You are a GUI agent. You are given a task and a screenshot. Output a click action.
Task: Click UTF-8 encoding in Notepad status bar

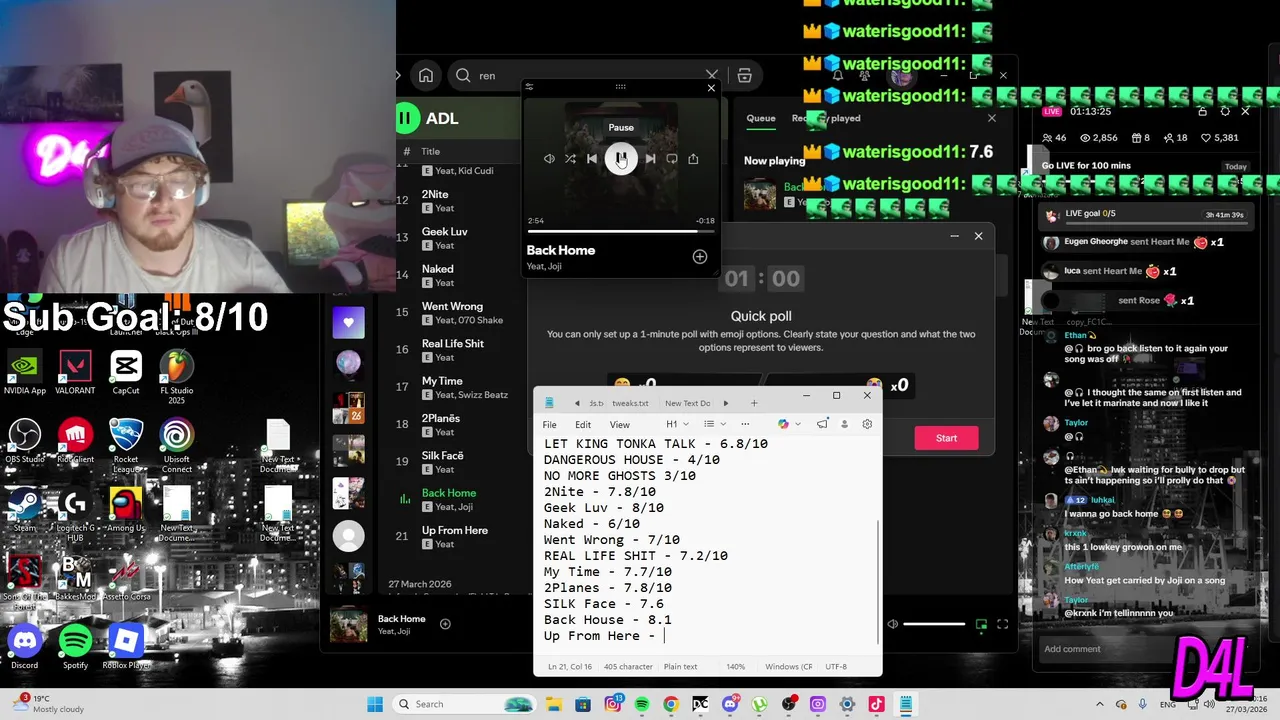(836, 667)
